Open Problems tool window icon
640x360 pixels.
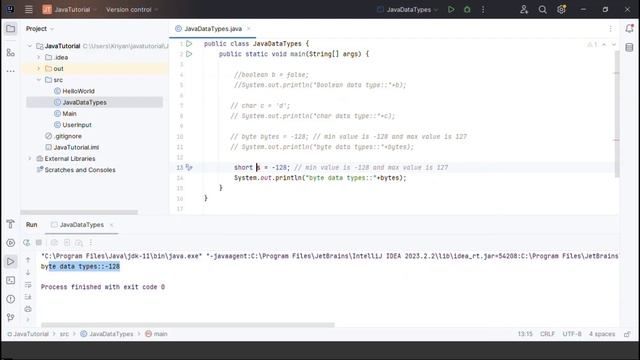11,299
